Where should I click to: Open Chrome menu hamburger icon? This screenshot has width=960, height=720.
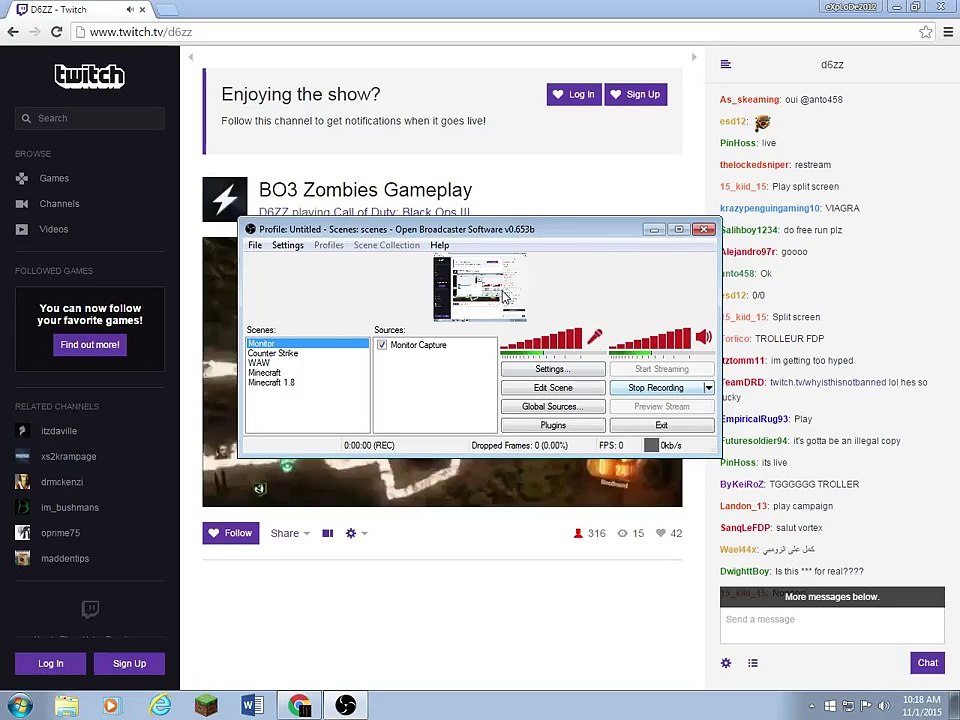tap(948, 32)
